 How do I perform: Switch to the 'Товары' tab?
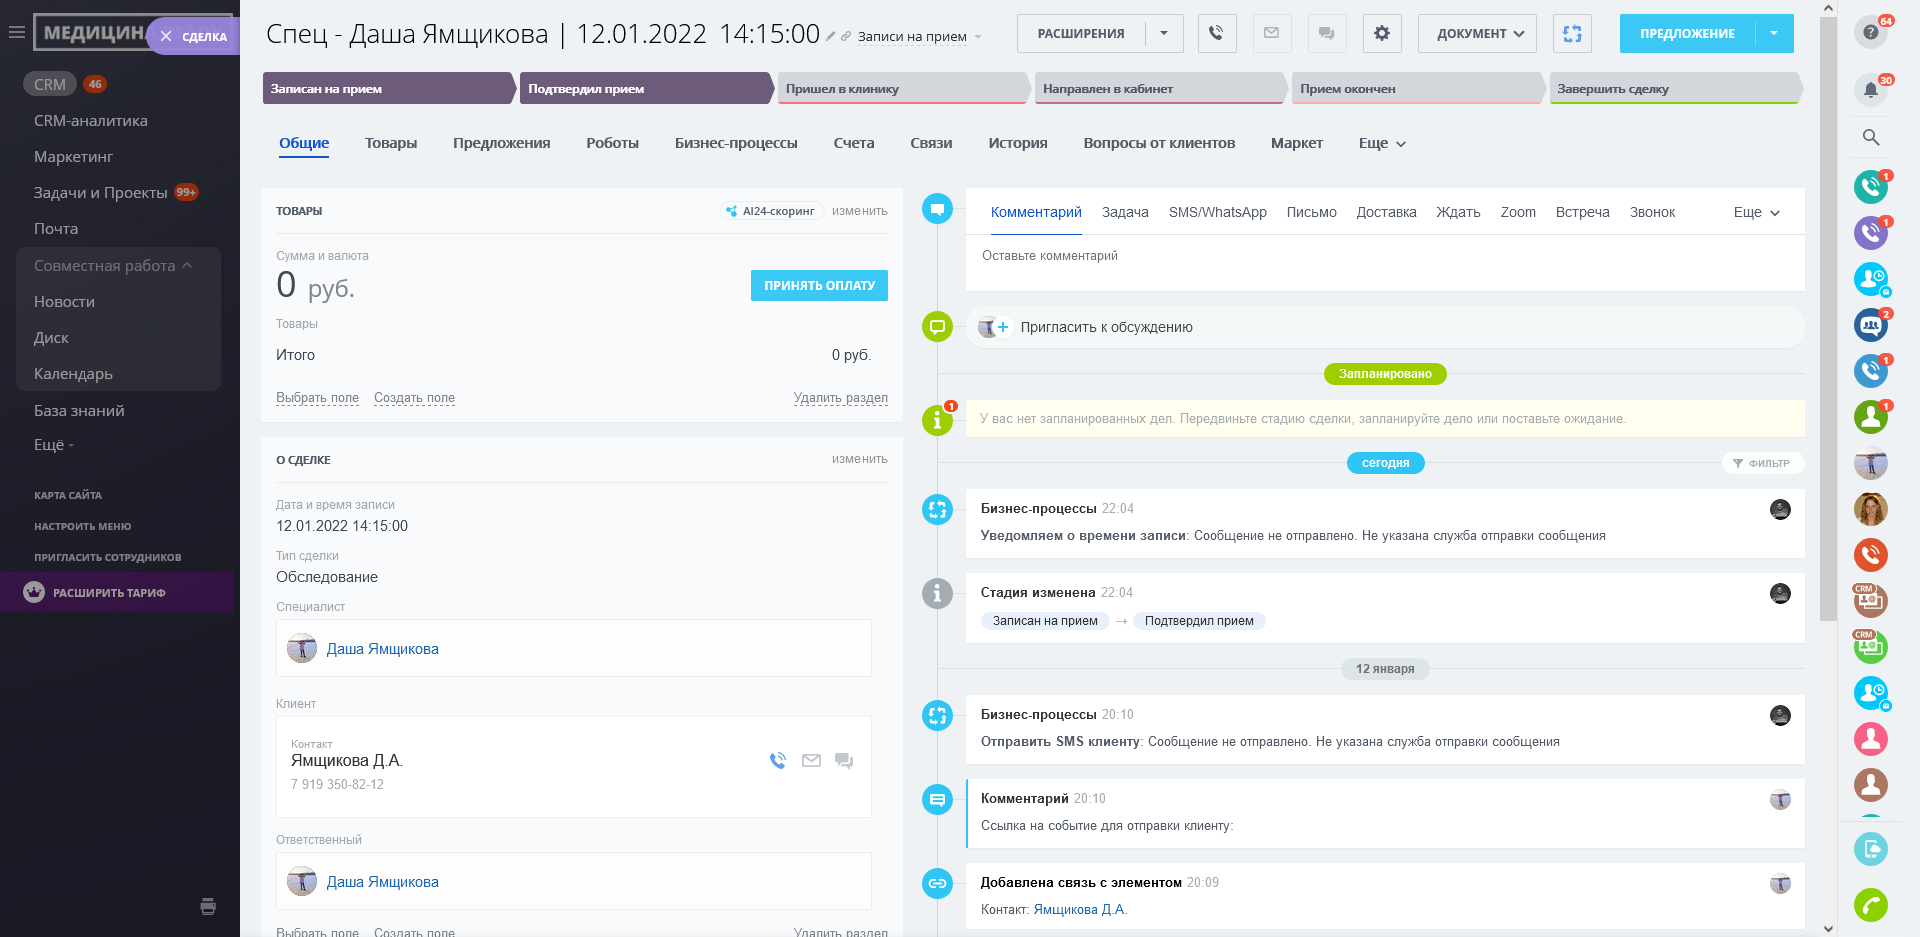pyautogui.click(x=390, y=143)
